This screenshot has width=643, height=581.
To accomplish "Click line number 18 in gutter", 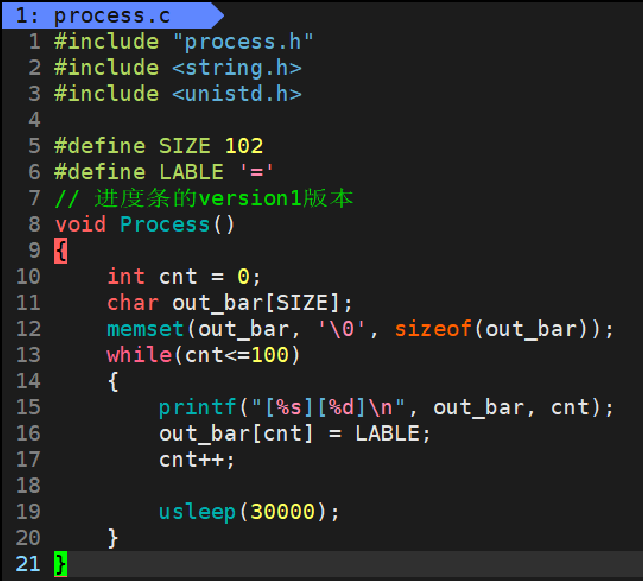I will pyautogui.click(x=28, y=485).
